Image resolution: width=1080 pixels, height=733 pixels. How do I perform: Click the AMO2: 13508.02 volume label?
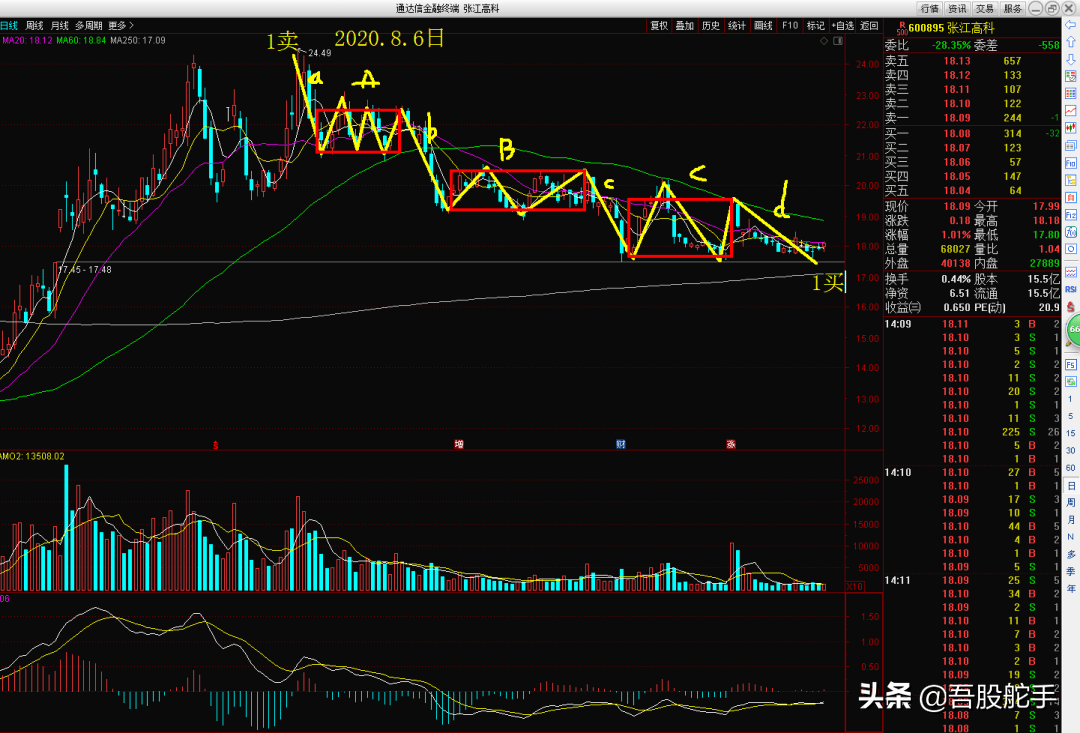tap(32, 456)
